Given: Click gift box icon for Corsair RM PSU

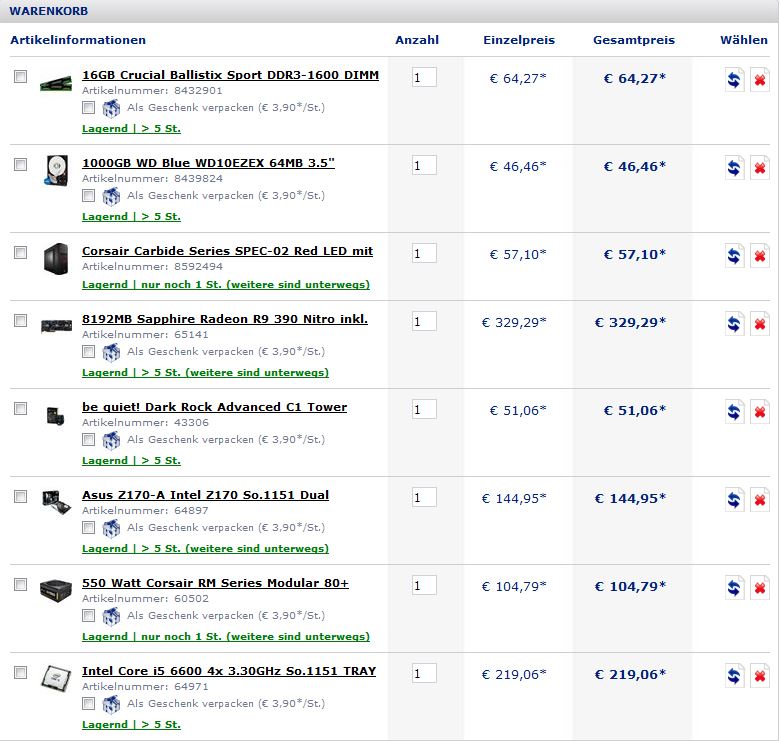Looking at the screenshot, I should [x=111, y=616].
